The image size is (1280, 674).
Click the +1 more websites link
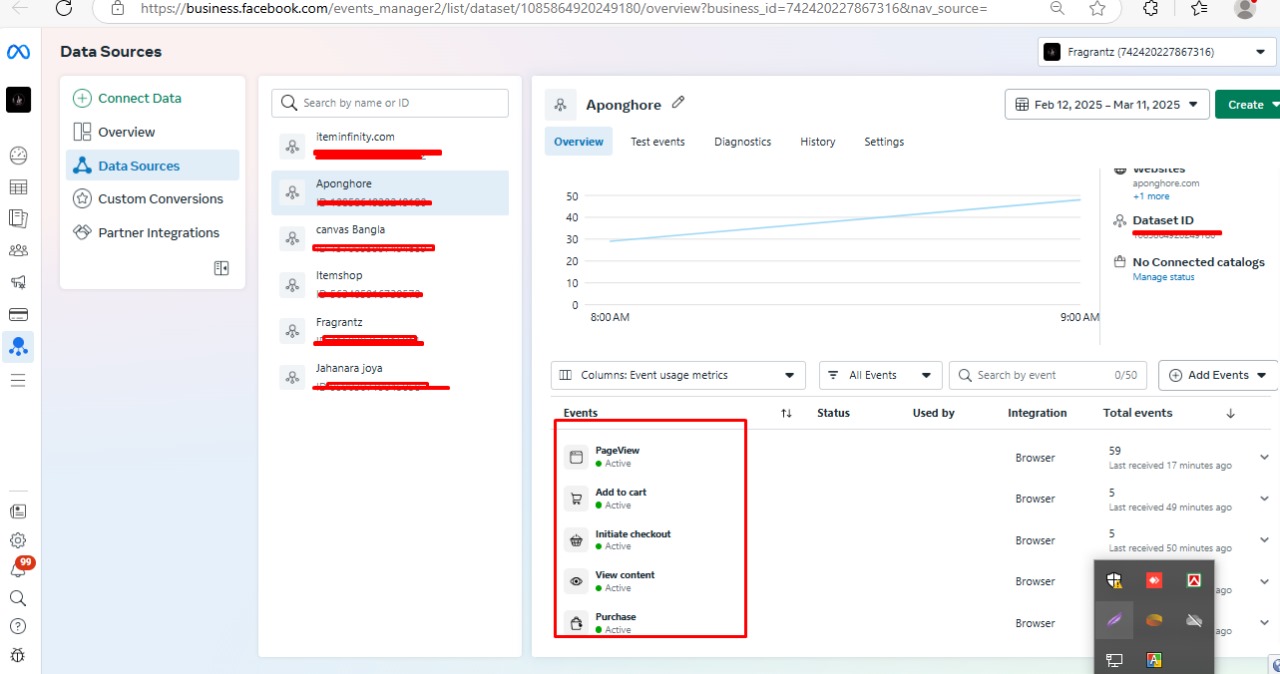[1151, 196]
